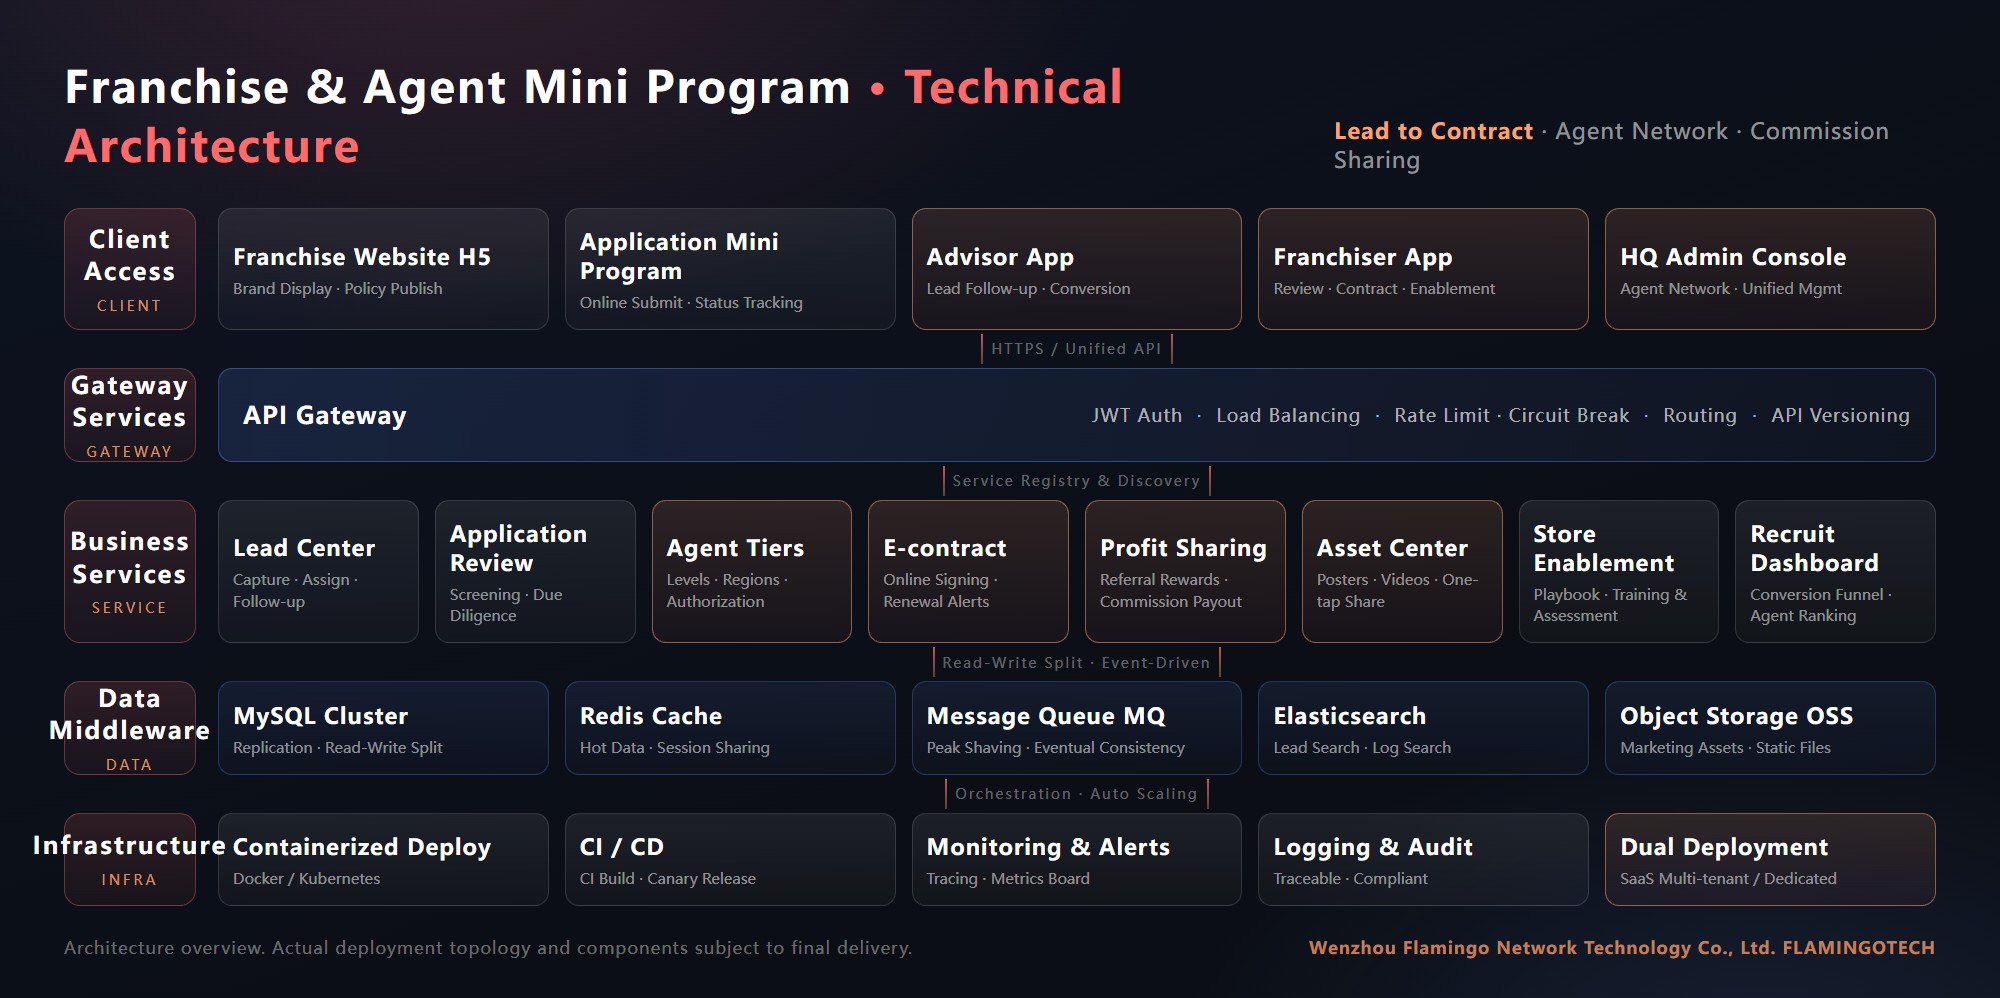Viewport: 2000px width, 998px height.
Task: Click the Advisor App card
Action: 1077,269
